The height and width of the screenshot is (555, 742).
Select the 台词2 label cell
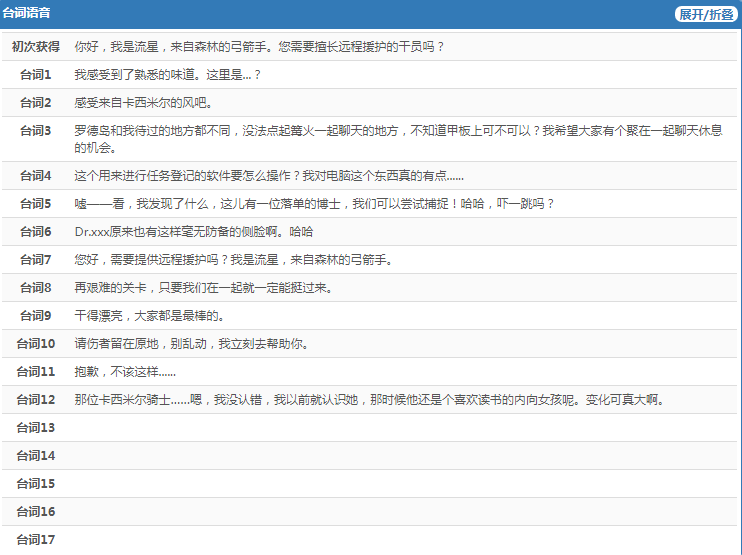click(x=35, y=103)
